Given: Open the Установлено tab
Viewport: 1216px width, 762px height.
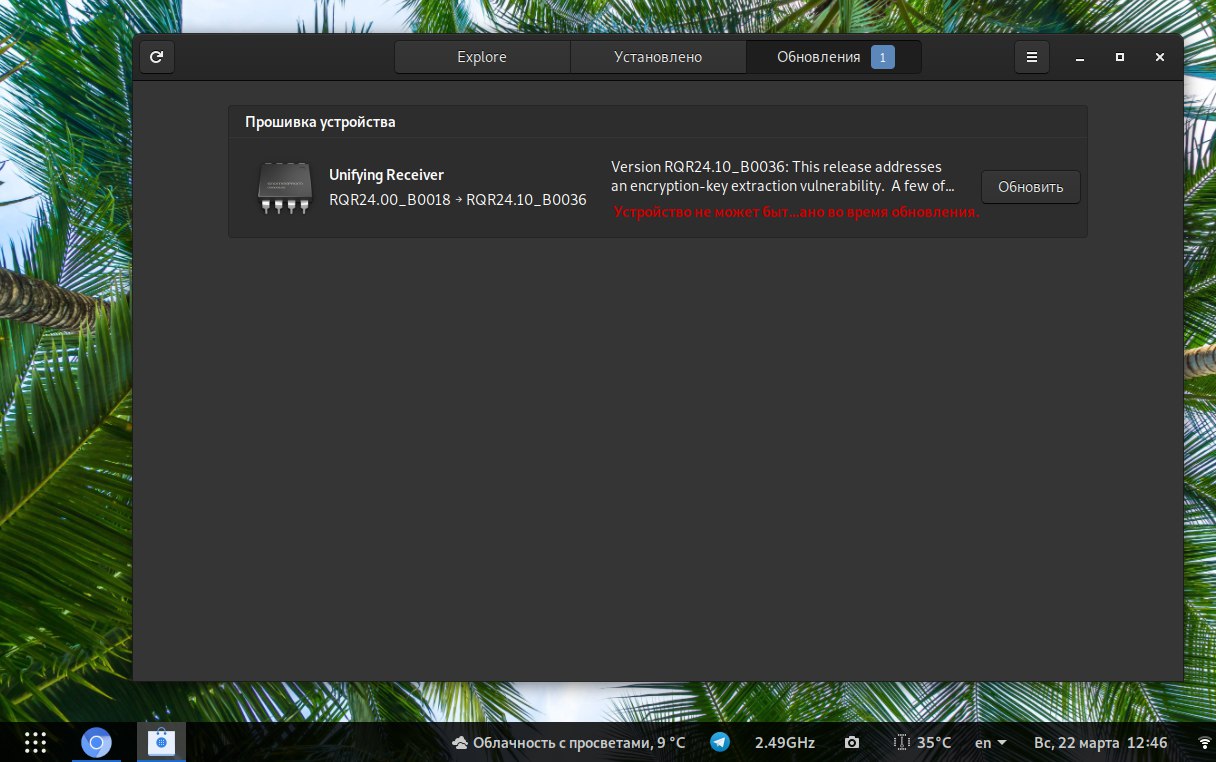Looking at the screenshot, I should [658, 57].
